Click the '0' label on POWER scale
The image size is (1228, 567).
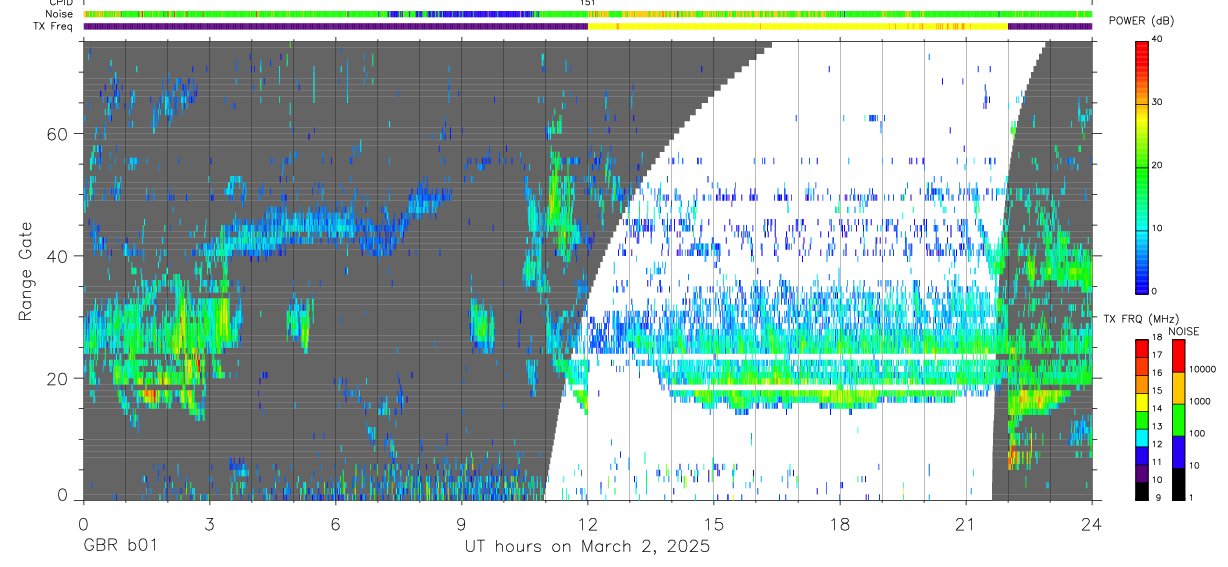click(1155, 291)
